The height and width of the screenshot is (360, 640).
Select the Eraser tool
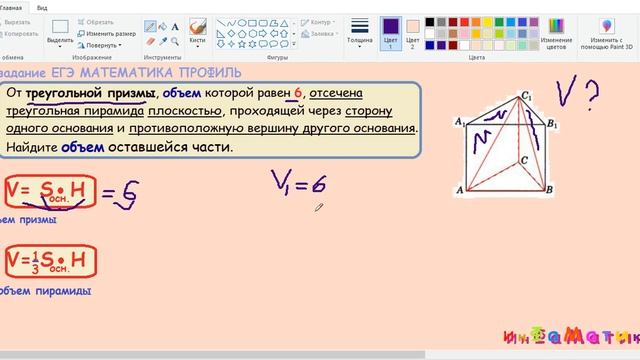click(x=150, y=41)
